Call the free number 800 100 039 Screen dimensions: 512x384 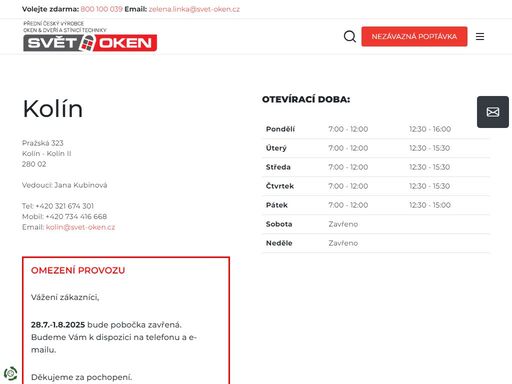(x=102, y=9)
